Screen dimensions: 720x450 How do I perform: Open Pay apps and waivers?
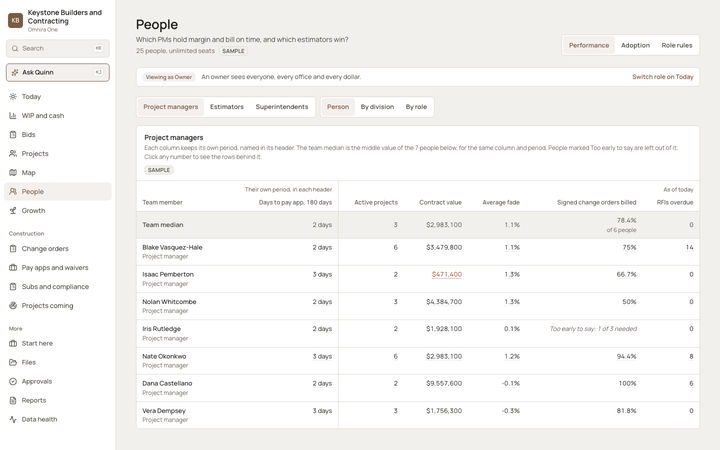pyautogui.click(x=58, y=268)
